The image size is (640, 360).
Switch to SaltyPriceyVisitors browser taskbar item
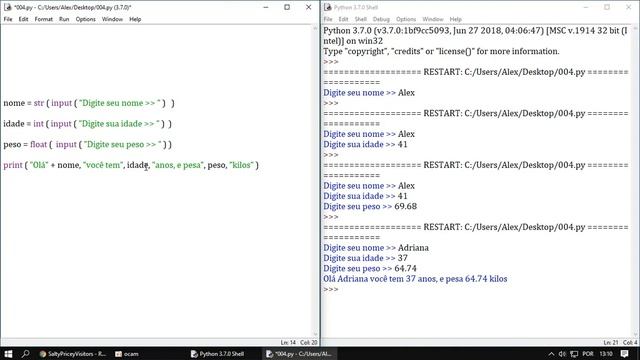tap(73, 354)
